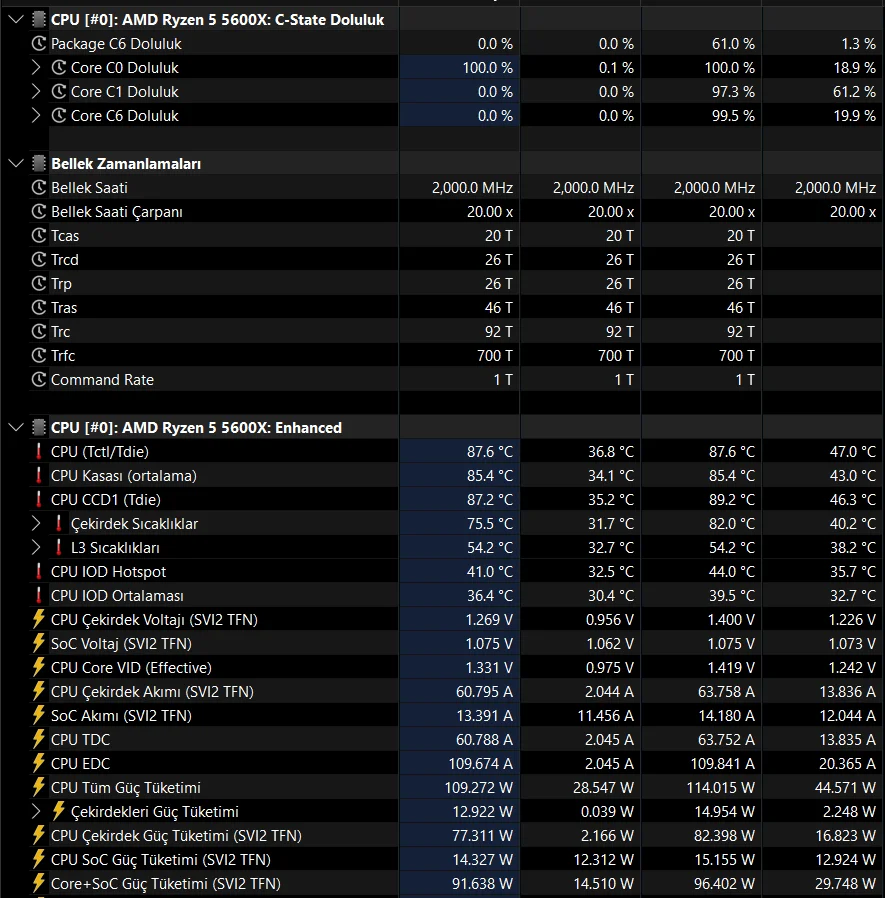Click the 61.0 % maximum Package C6 value
Screen dimensions: 885x898
[733, 44]
